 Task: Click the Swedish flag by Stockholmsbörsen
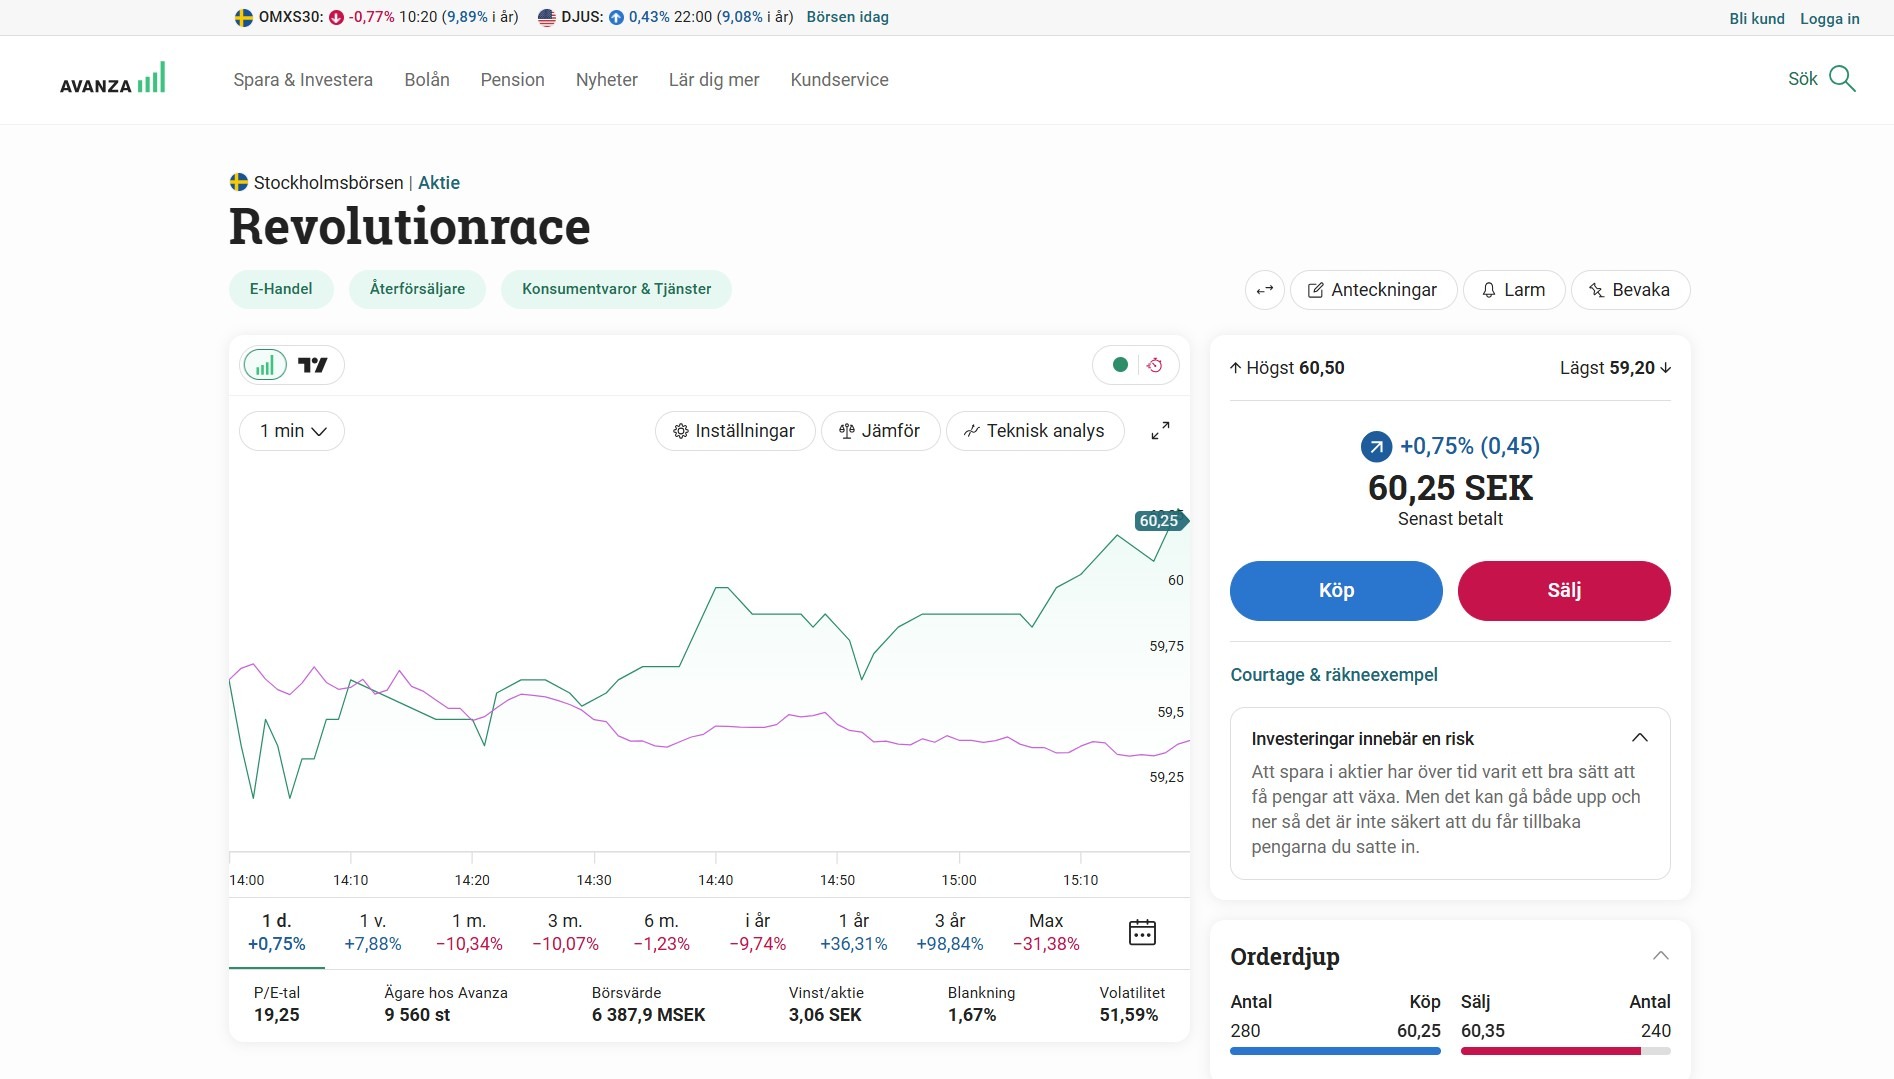click(x=239, y=182)
